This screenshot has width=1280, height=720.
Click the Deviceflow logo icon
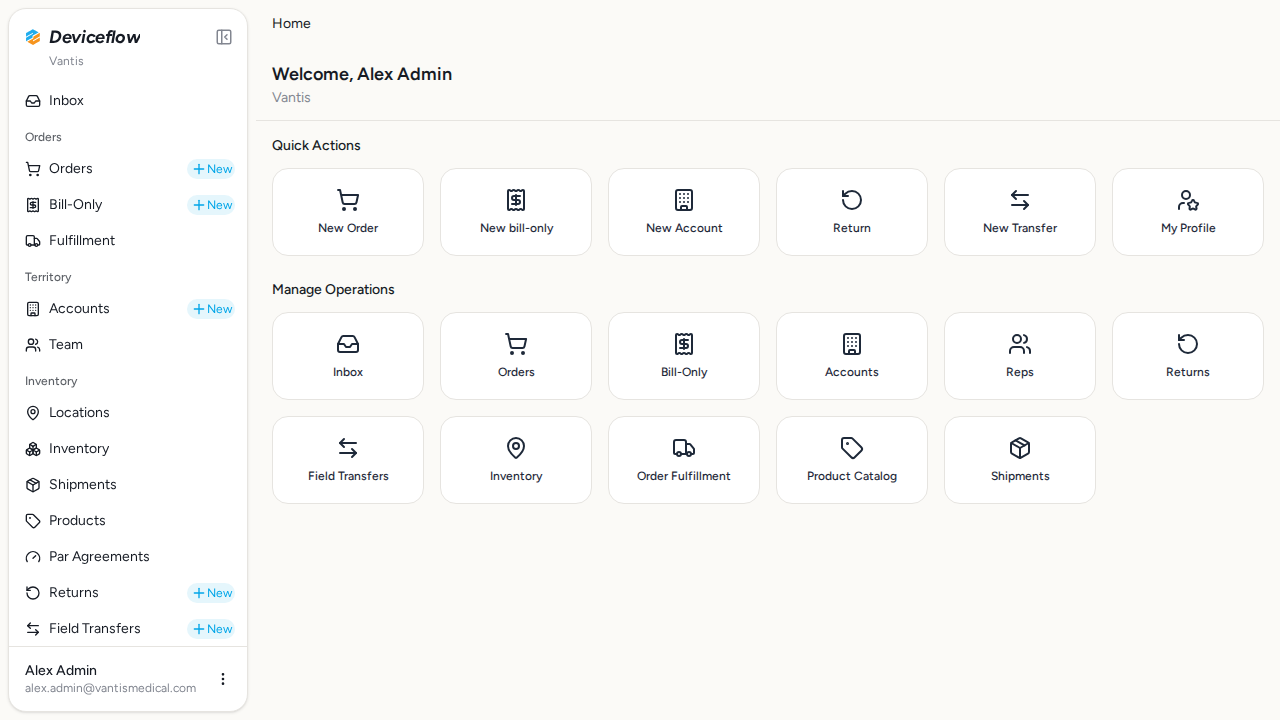tap(33, 37)
